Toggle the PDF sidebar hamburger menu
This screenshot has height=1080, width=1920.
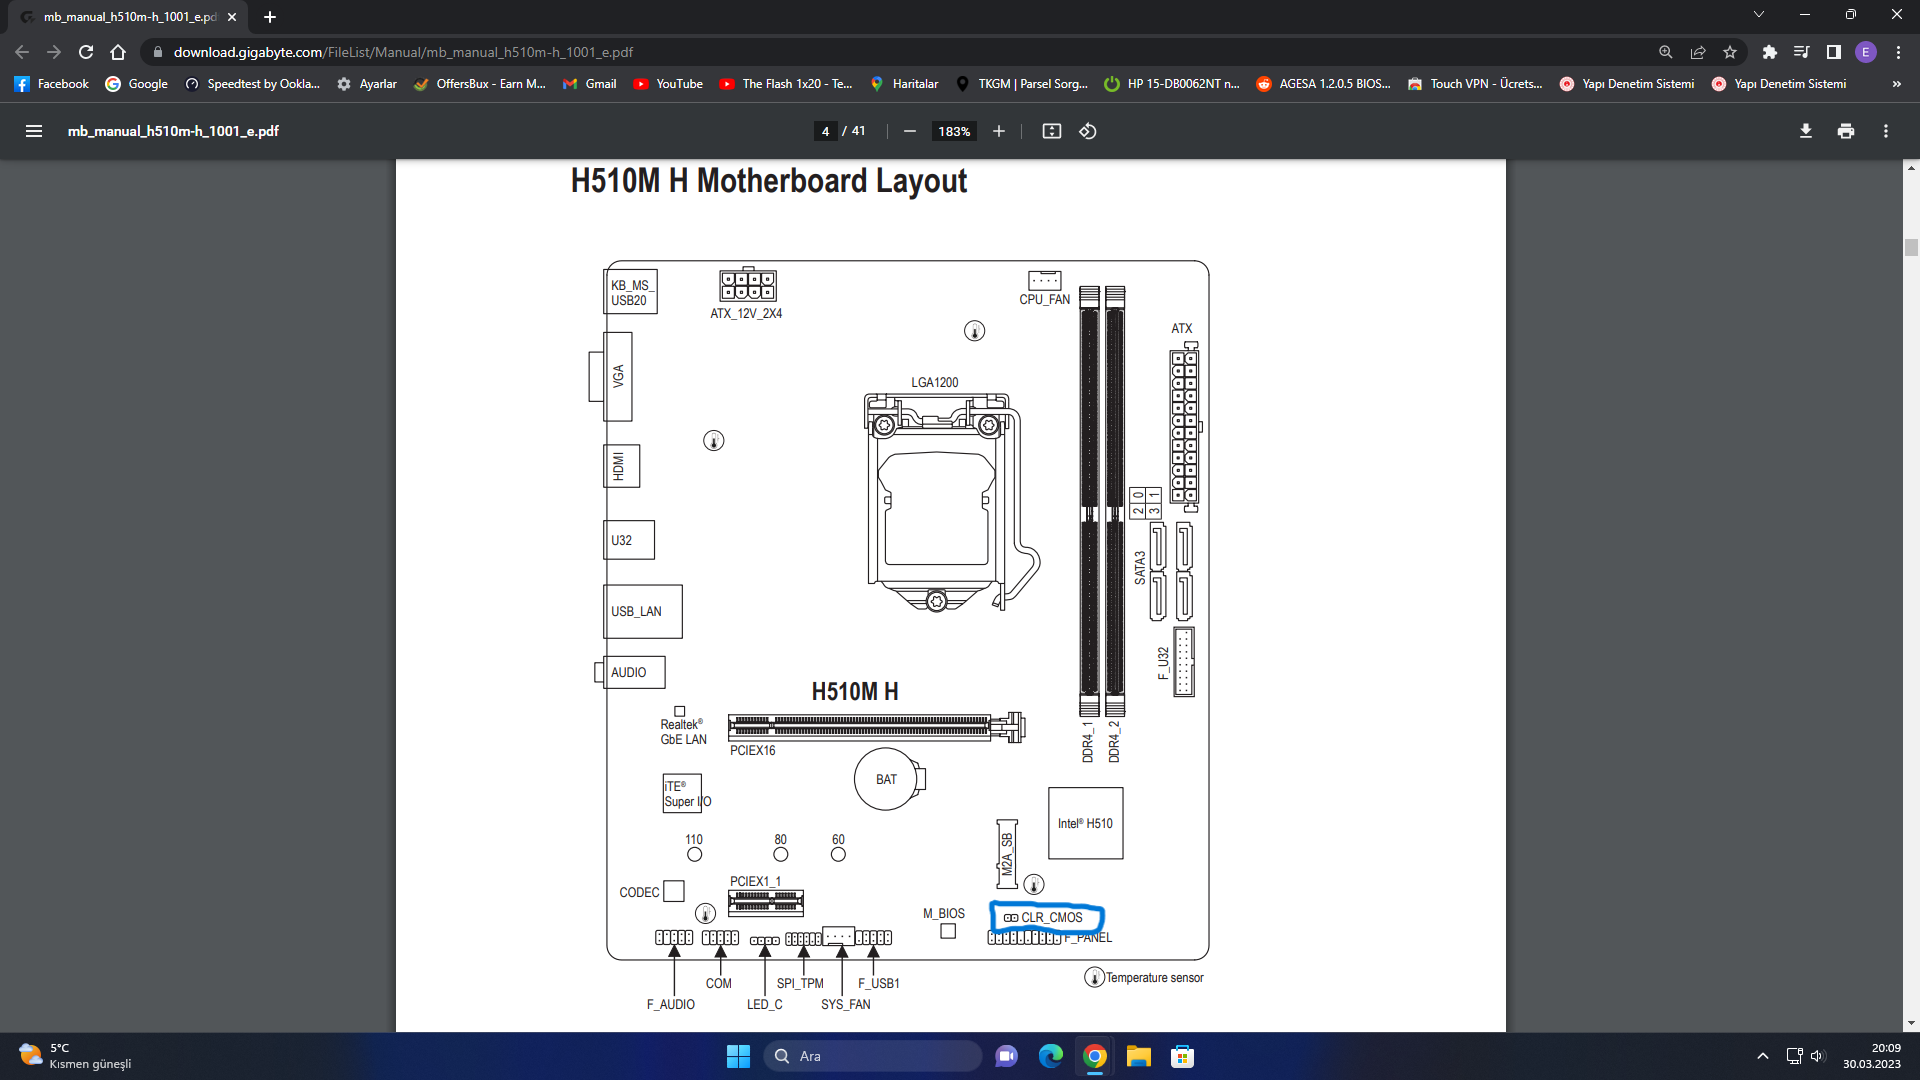[x=33, y=131]
